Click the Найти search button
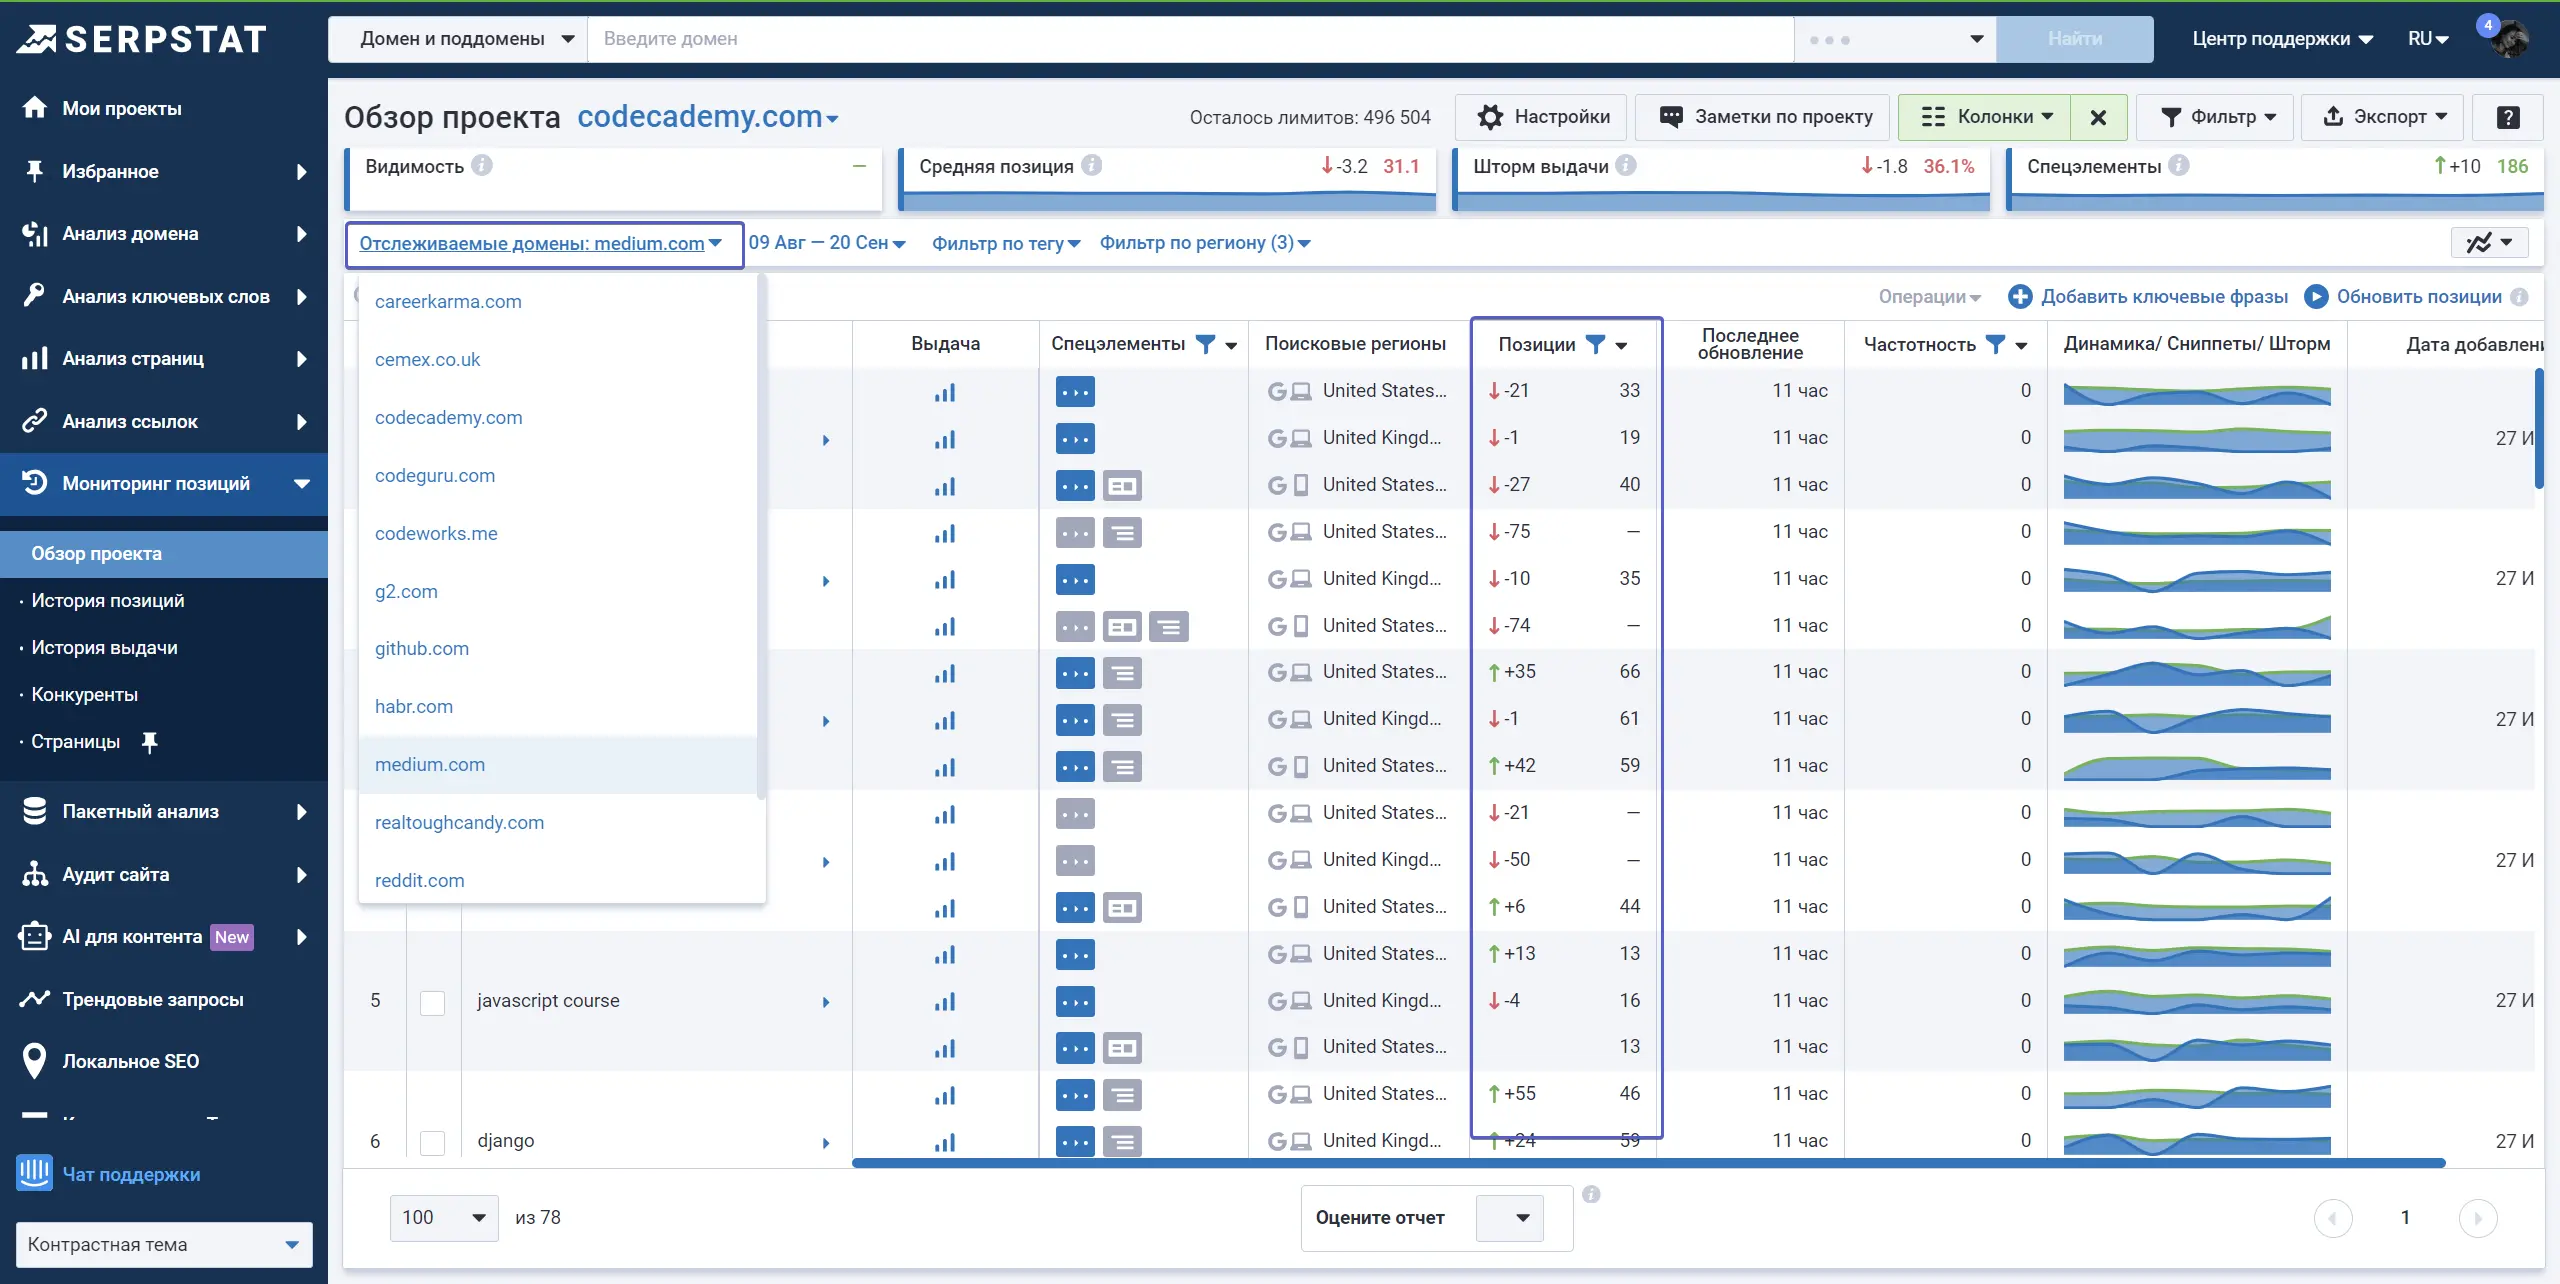The image size is (2560, 1284). [x=2075, y=39]
